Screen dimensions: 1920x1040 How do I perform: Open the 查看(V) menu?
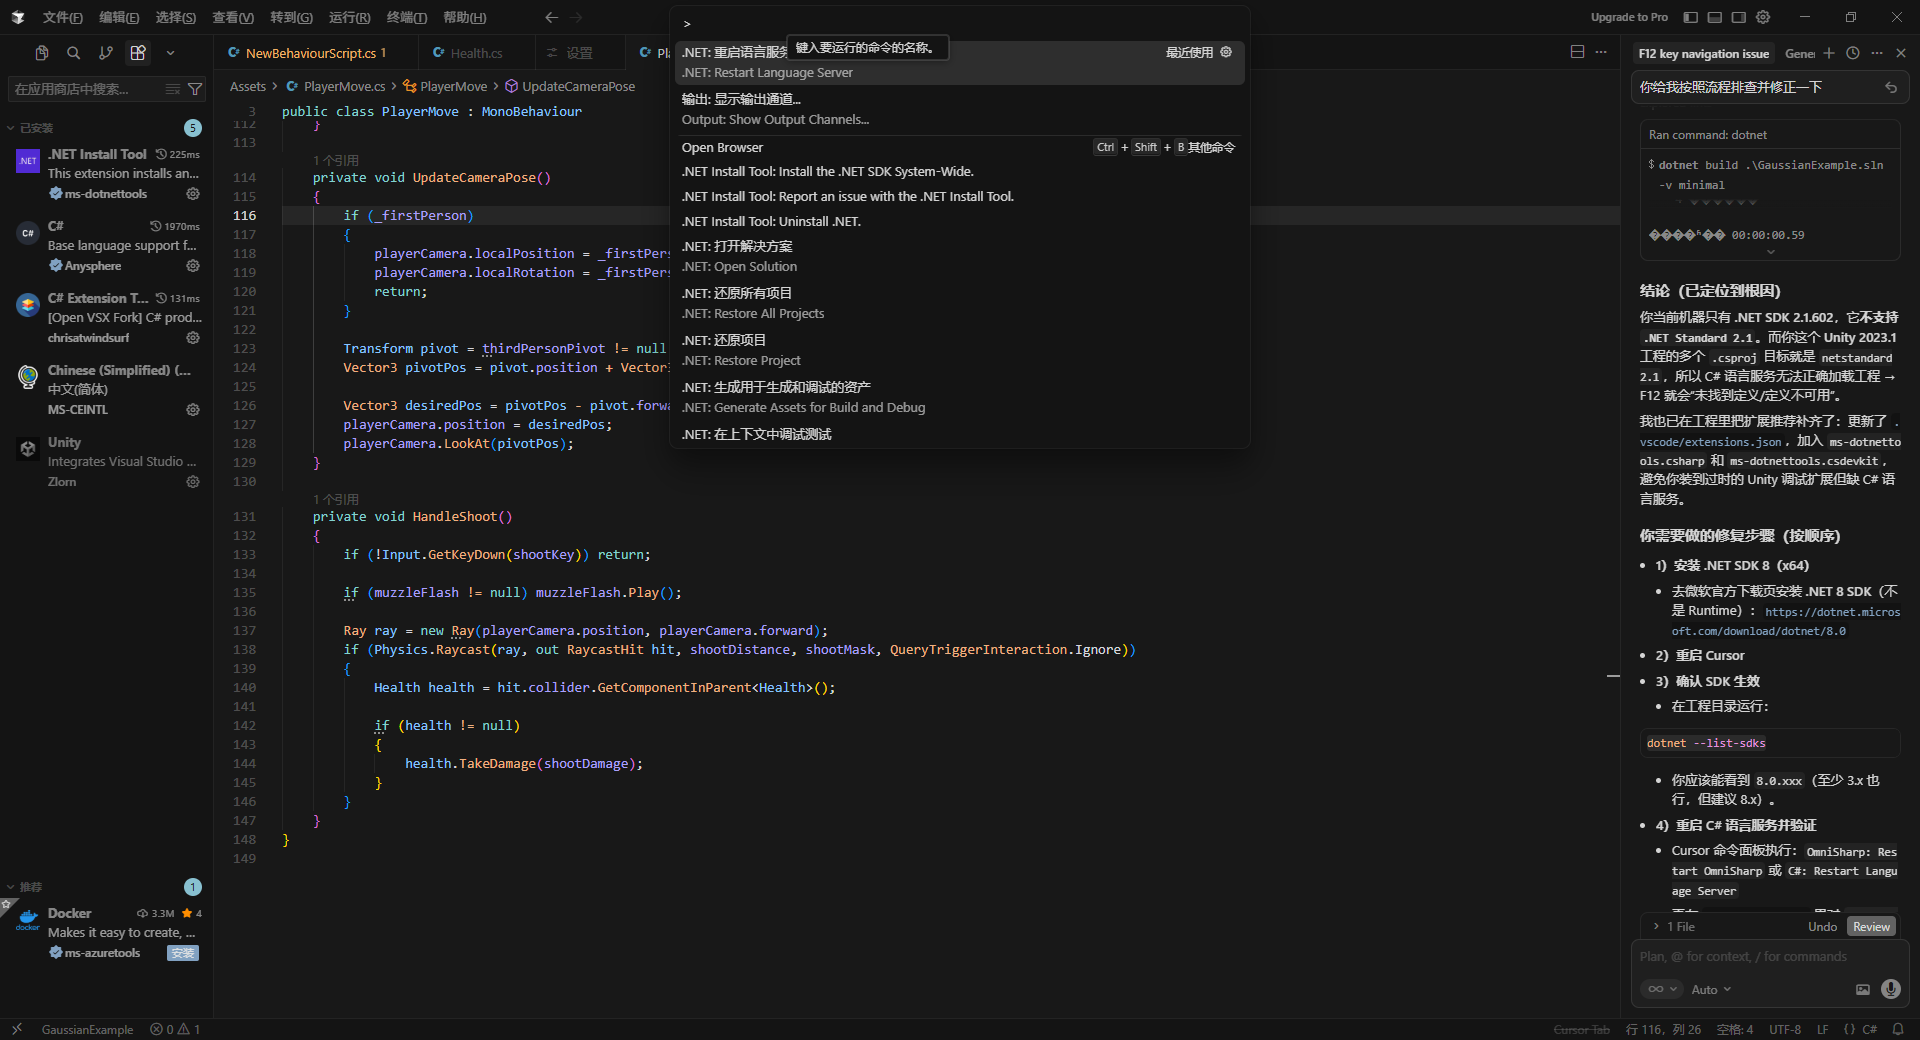click(233, 17)
